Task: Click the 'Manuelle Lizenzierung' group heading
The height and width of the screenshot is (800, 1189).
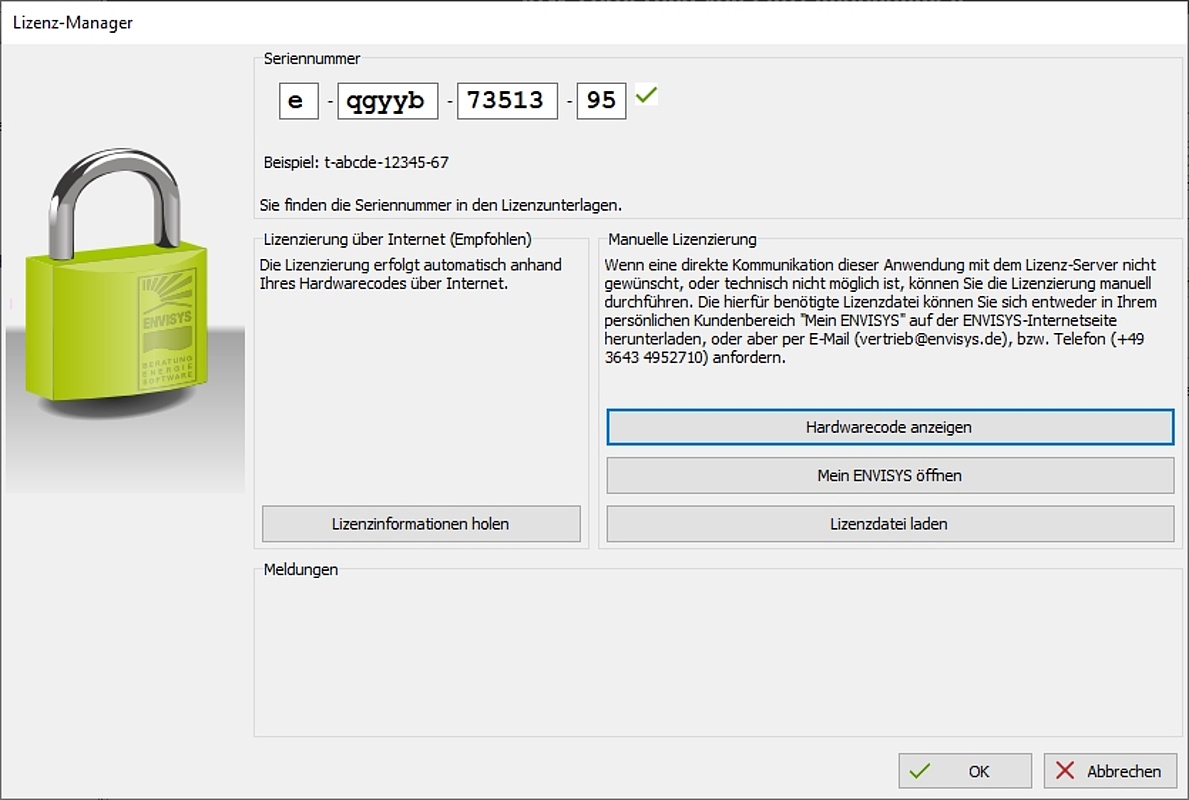Action: point(682,240)
